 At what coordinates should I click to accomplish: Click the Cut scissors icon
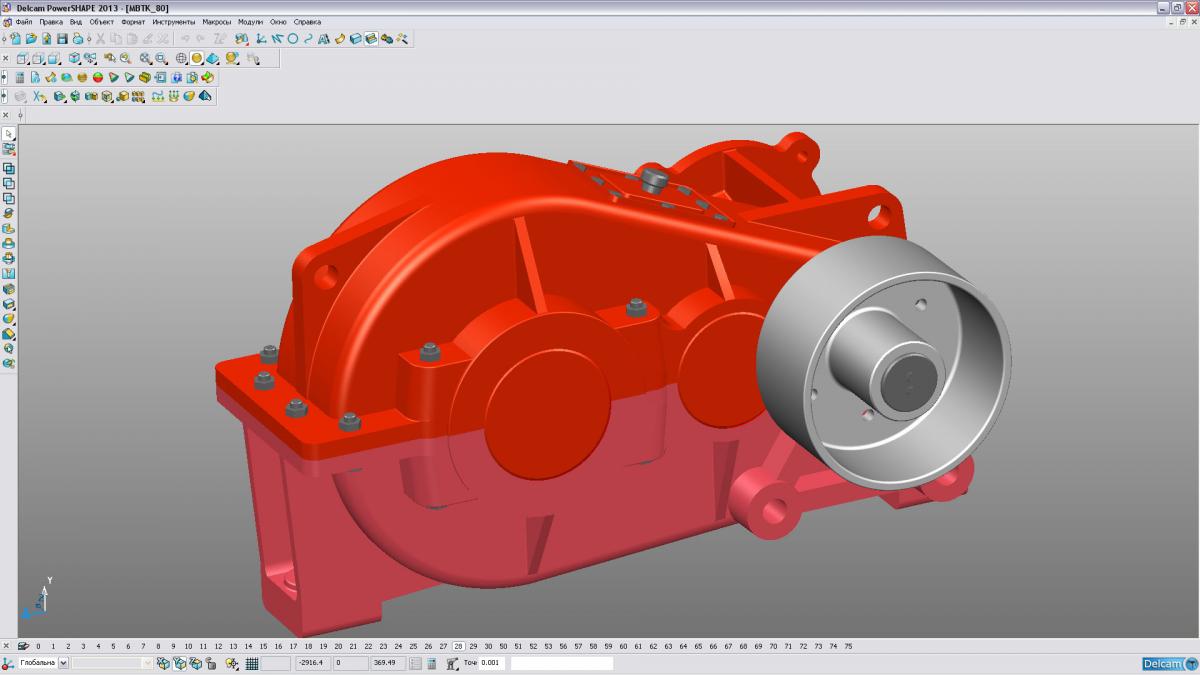pyautogui.click(x=101, y=38)
